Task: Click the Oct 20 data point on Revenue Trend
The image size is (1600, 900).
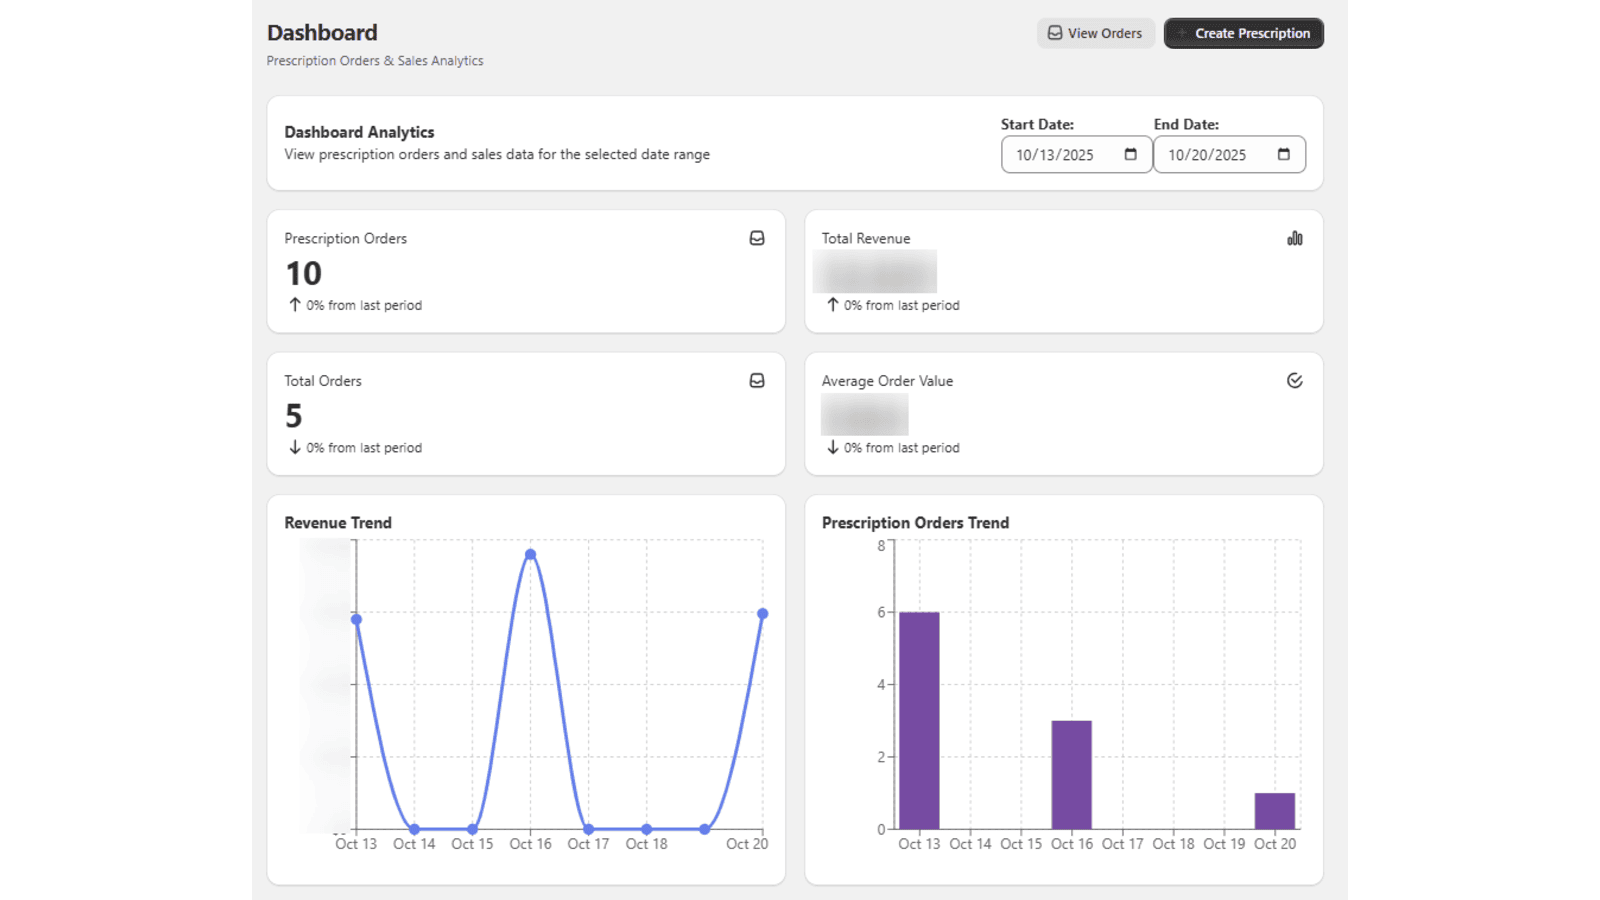Action: (762, 614)
